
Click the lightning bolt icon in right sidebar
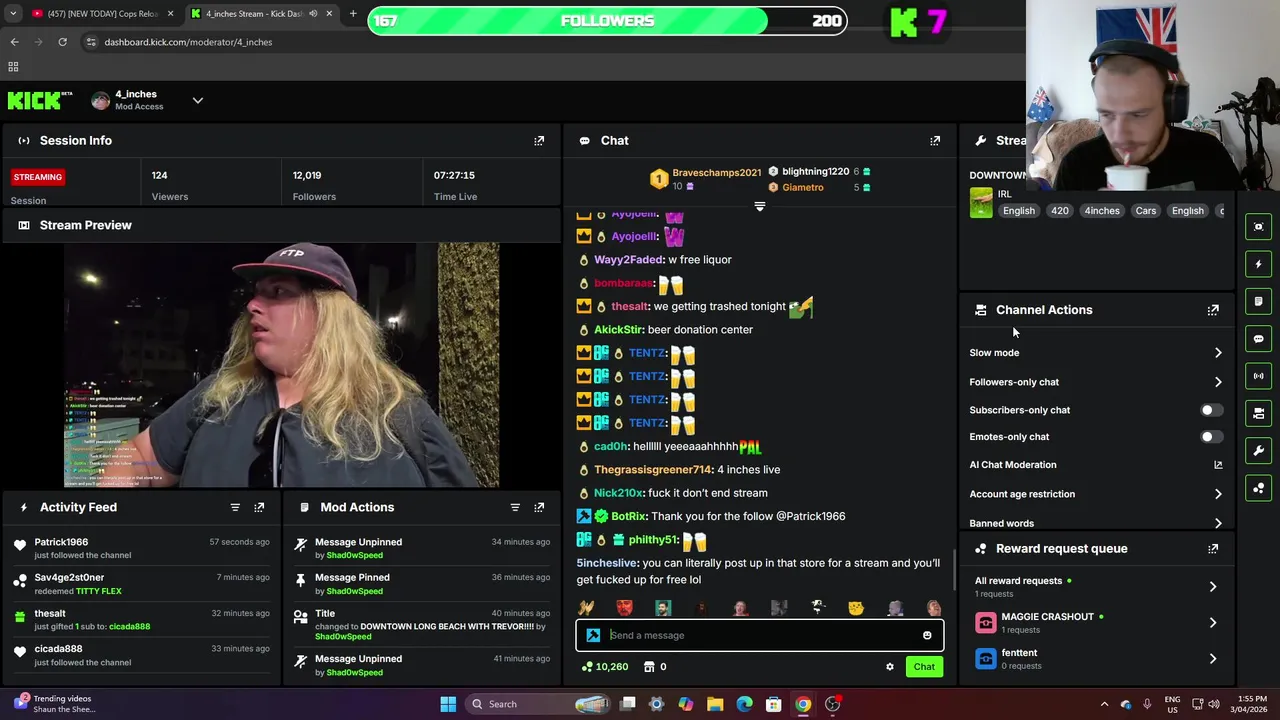(x=1259, y=264)
